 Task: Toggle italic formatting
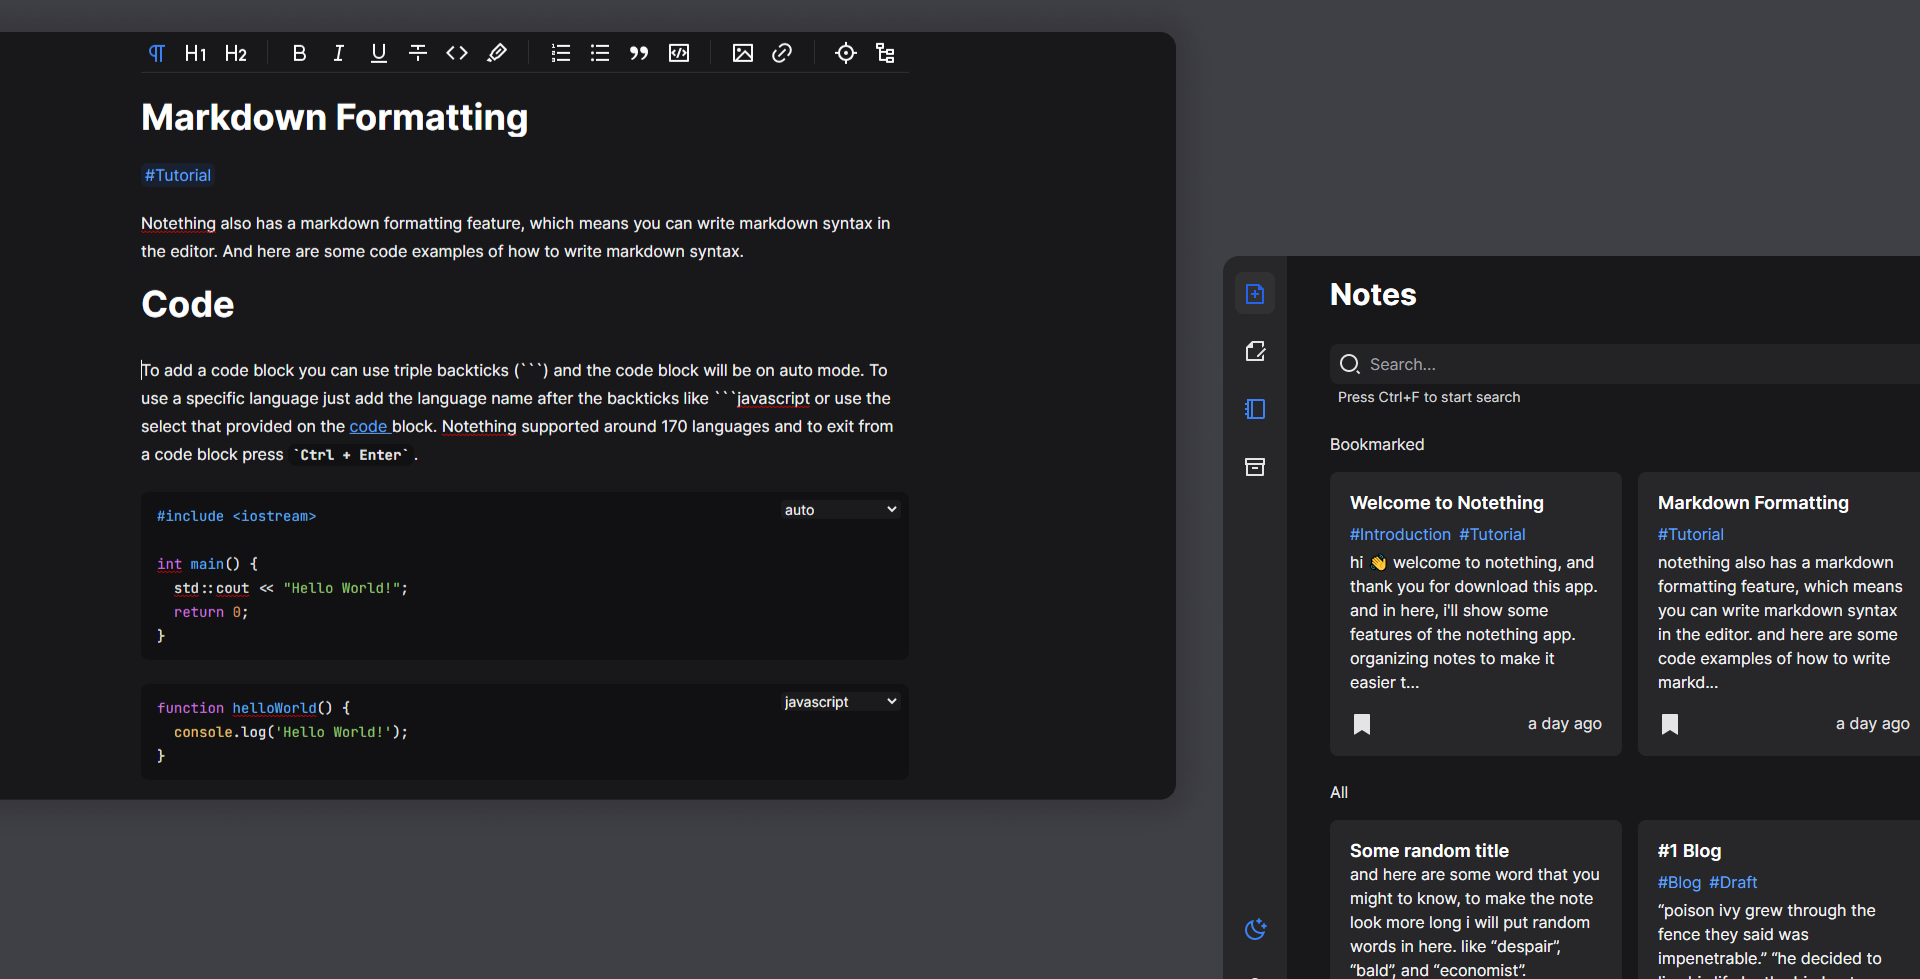point(339,53)
